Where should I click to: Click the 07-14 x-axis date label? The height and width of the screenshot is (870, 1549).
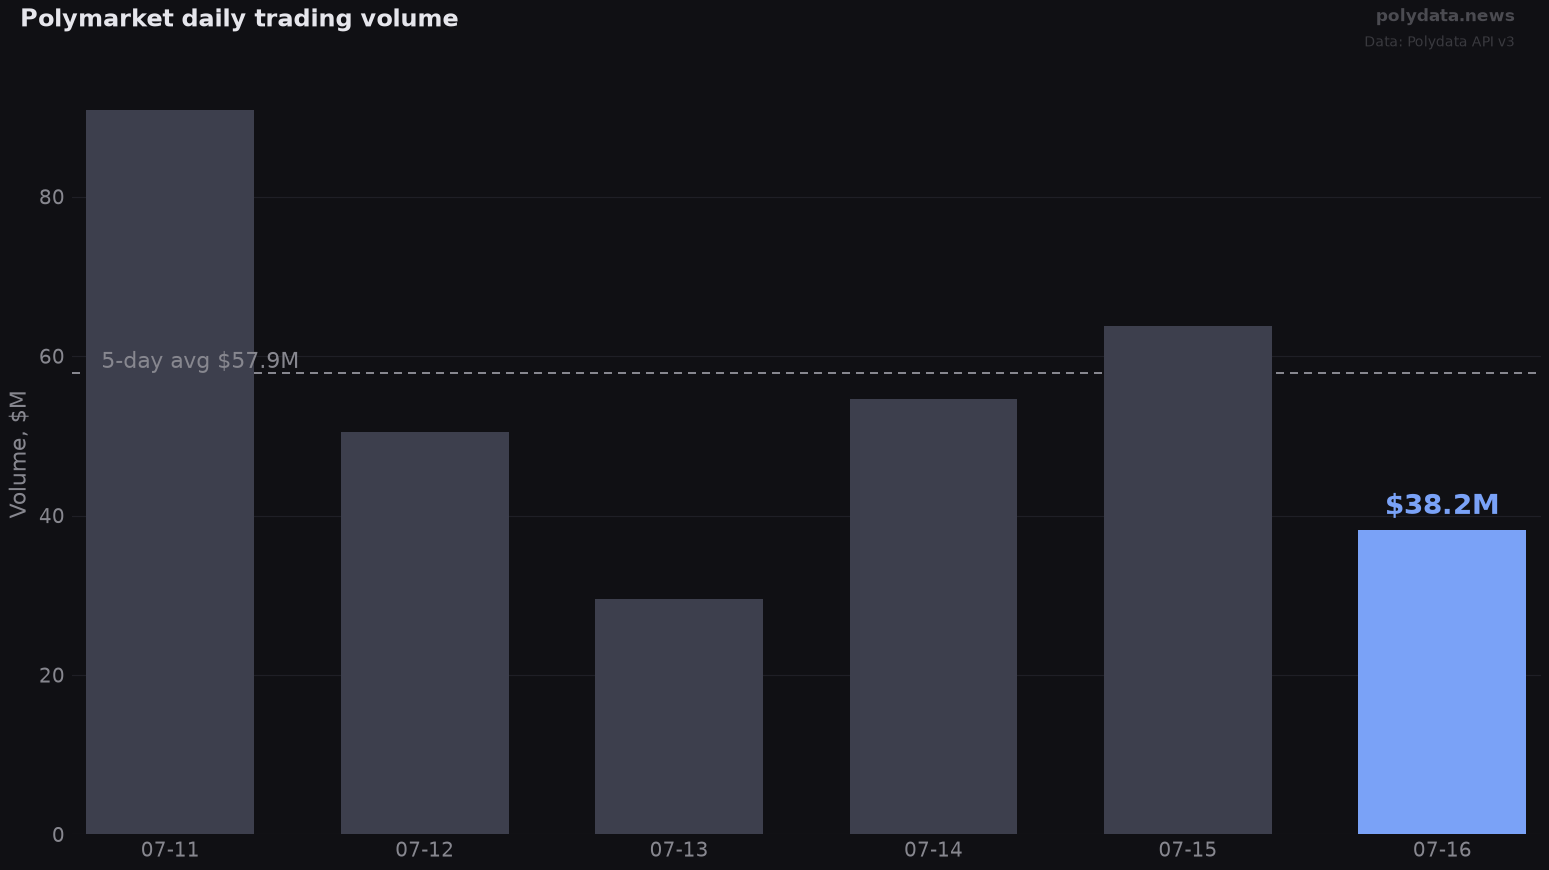tap(933, 850)
